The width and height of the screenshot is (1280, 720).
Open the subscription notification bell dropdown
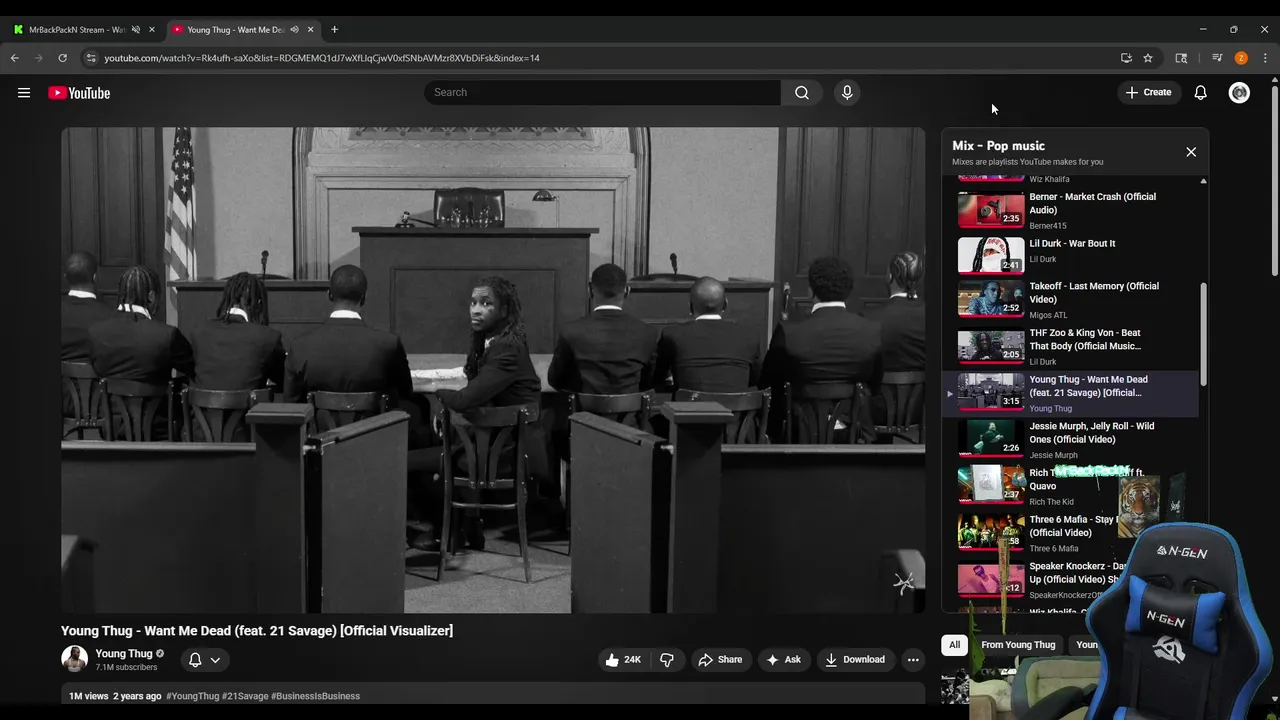(204, 660)
